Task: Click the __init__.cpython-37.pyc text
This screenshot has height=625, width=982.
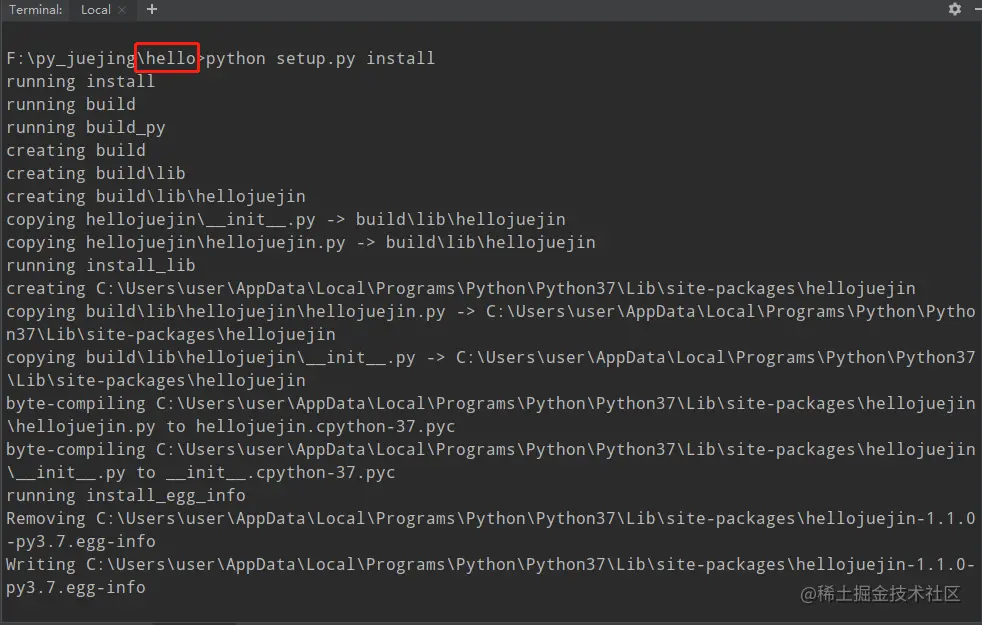Action: point(280,472)
